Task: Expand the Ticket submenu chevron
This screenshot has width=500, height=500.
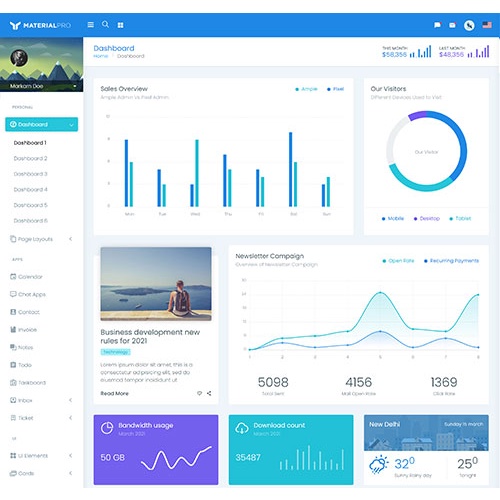Action: pos(70,418)
